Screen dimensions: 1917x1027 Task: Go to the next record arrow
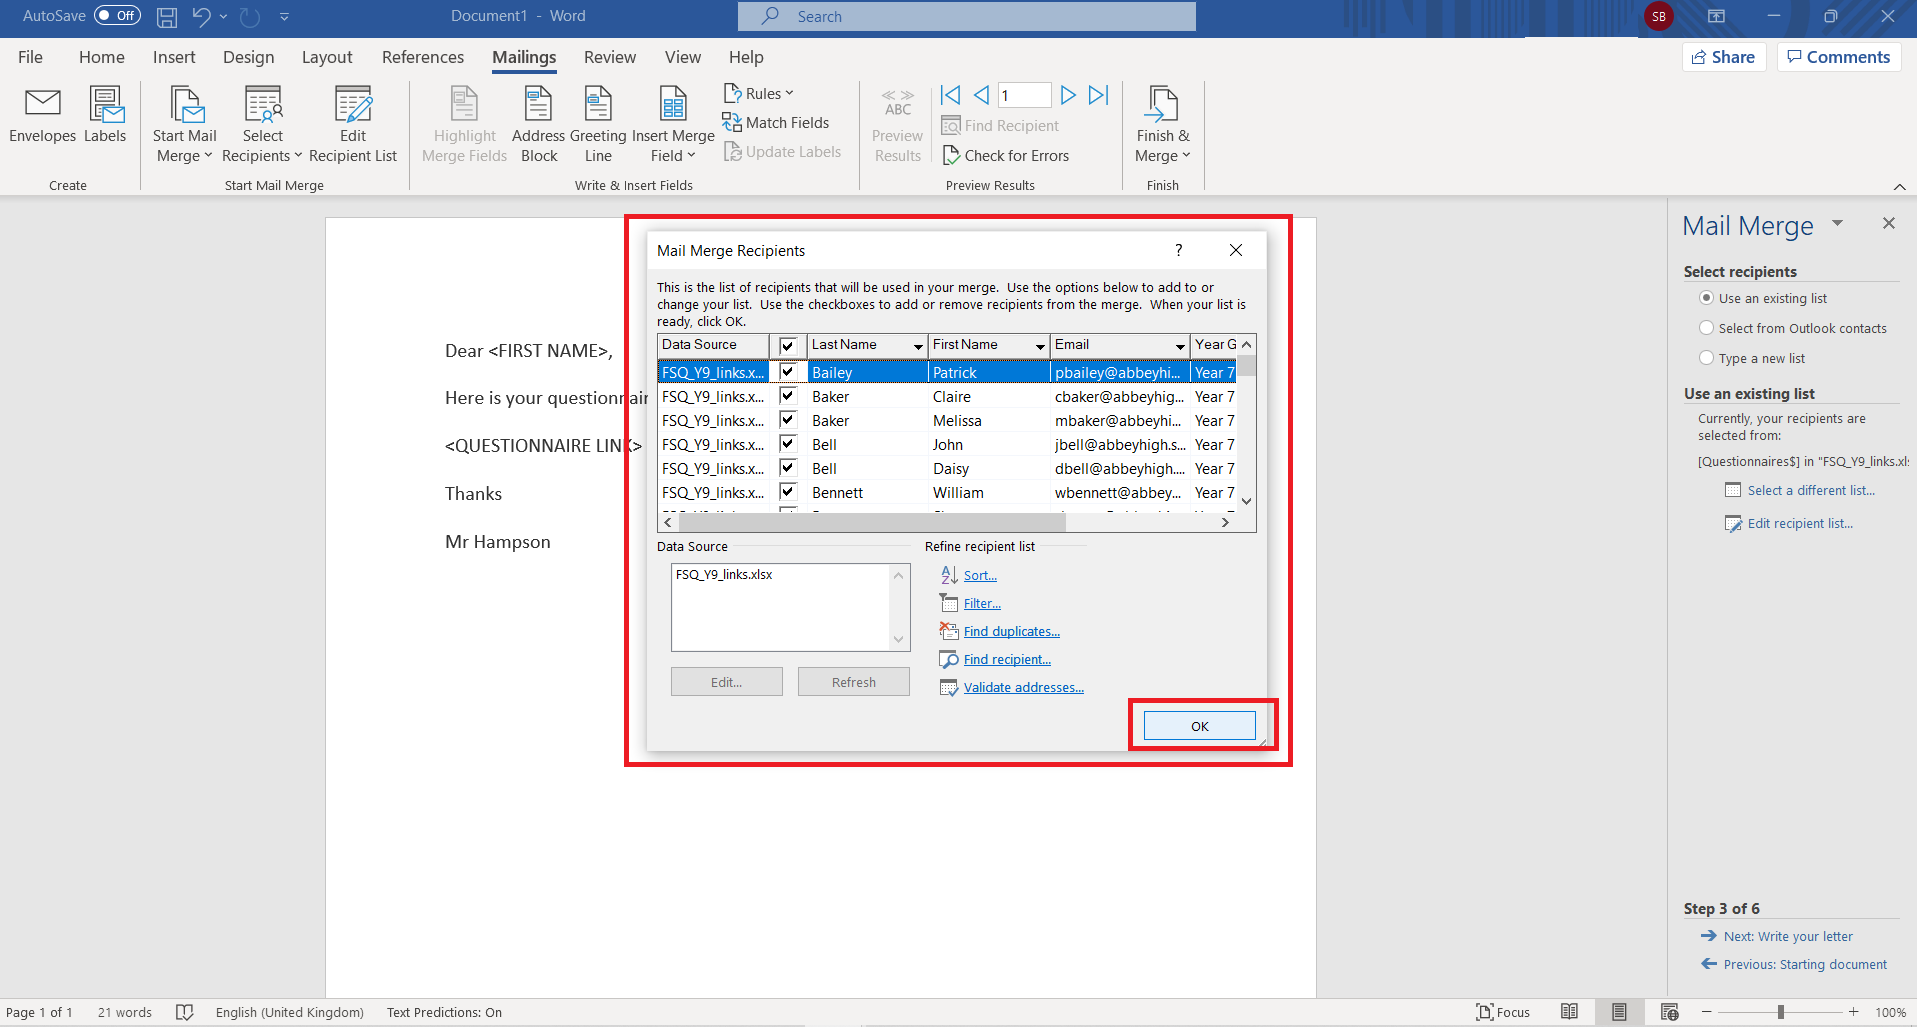pos(1068,95)
